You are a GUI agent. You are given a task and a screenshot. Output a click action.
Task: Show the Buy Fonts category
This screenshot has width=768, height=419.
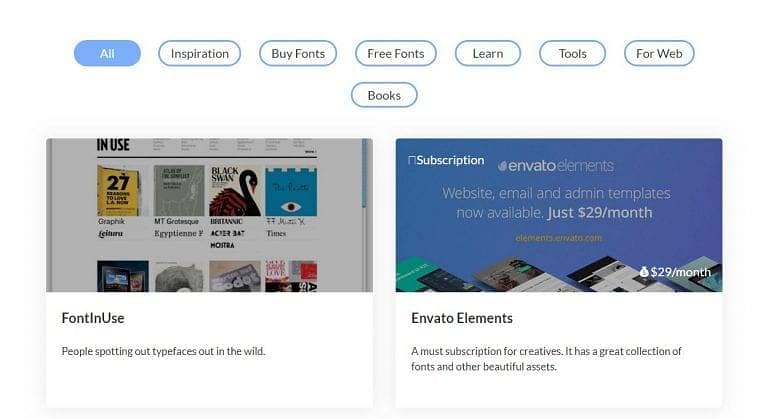pyautogui.click(x=298, y=53)
